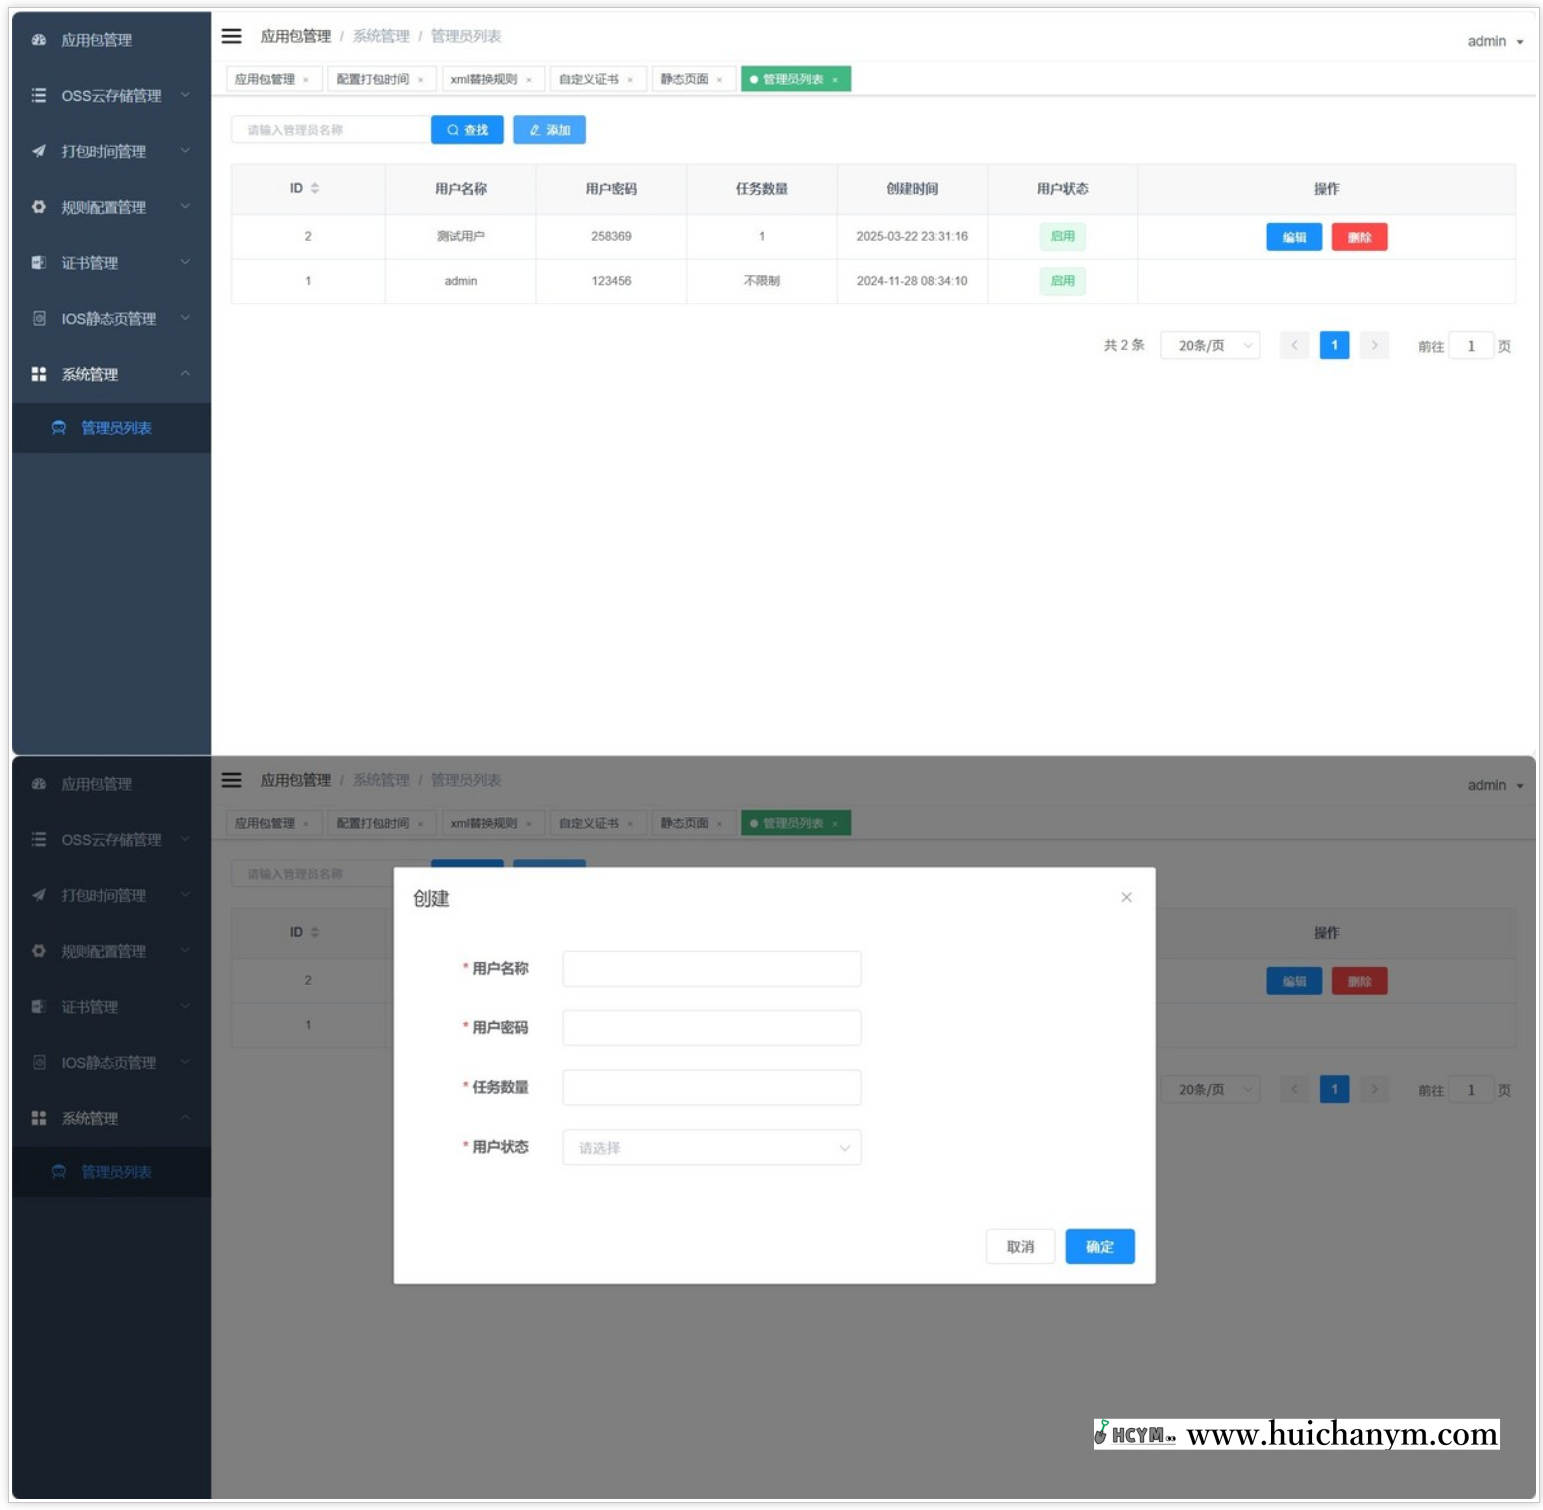Close the undimmed 自定义证书 tab via its x
Image resolution: width=1543 pixels, height=1510 pixels.
630,80
